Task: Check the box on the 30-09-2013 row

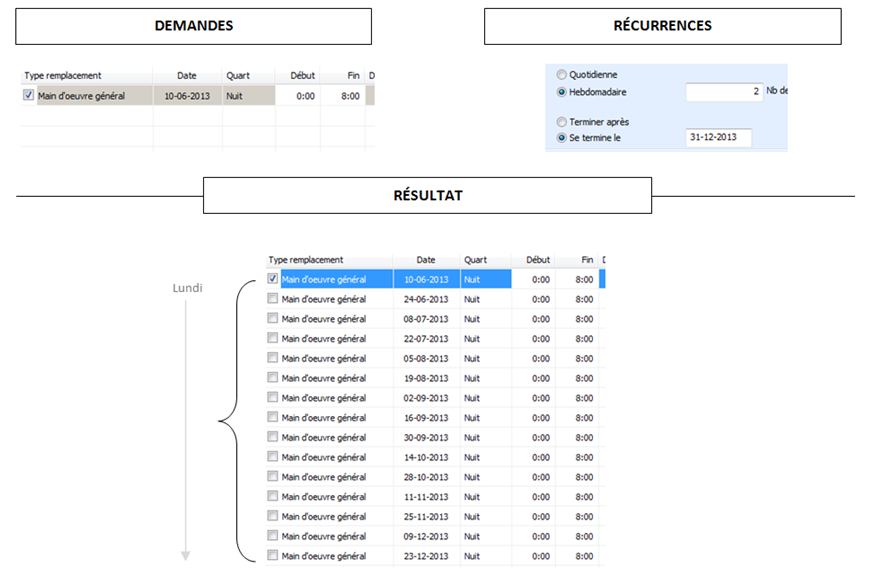Action: click(x=273, y=437)
